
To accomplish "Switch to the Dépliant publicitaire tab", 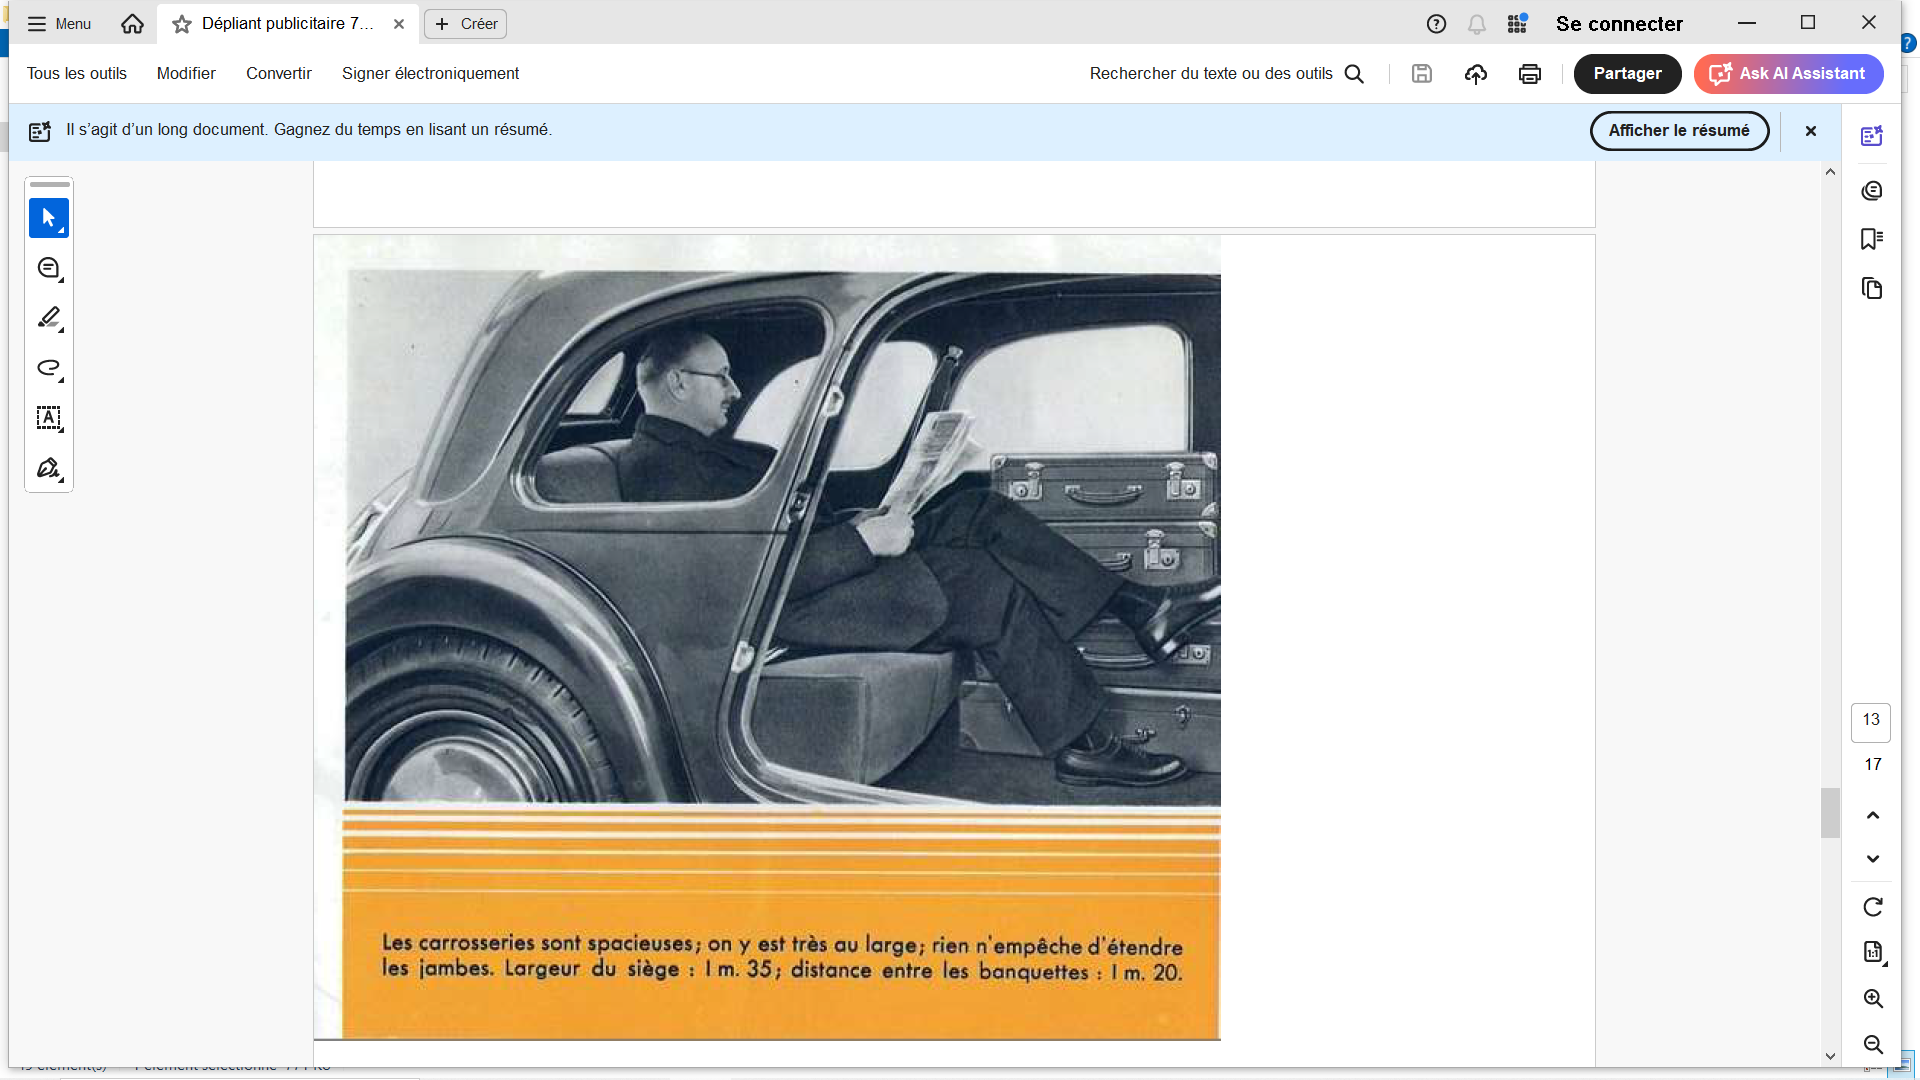I will pos(287,24).
